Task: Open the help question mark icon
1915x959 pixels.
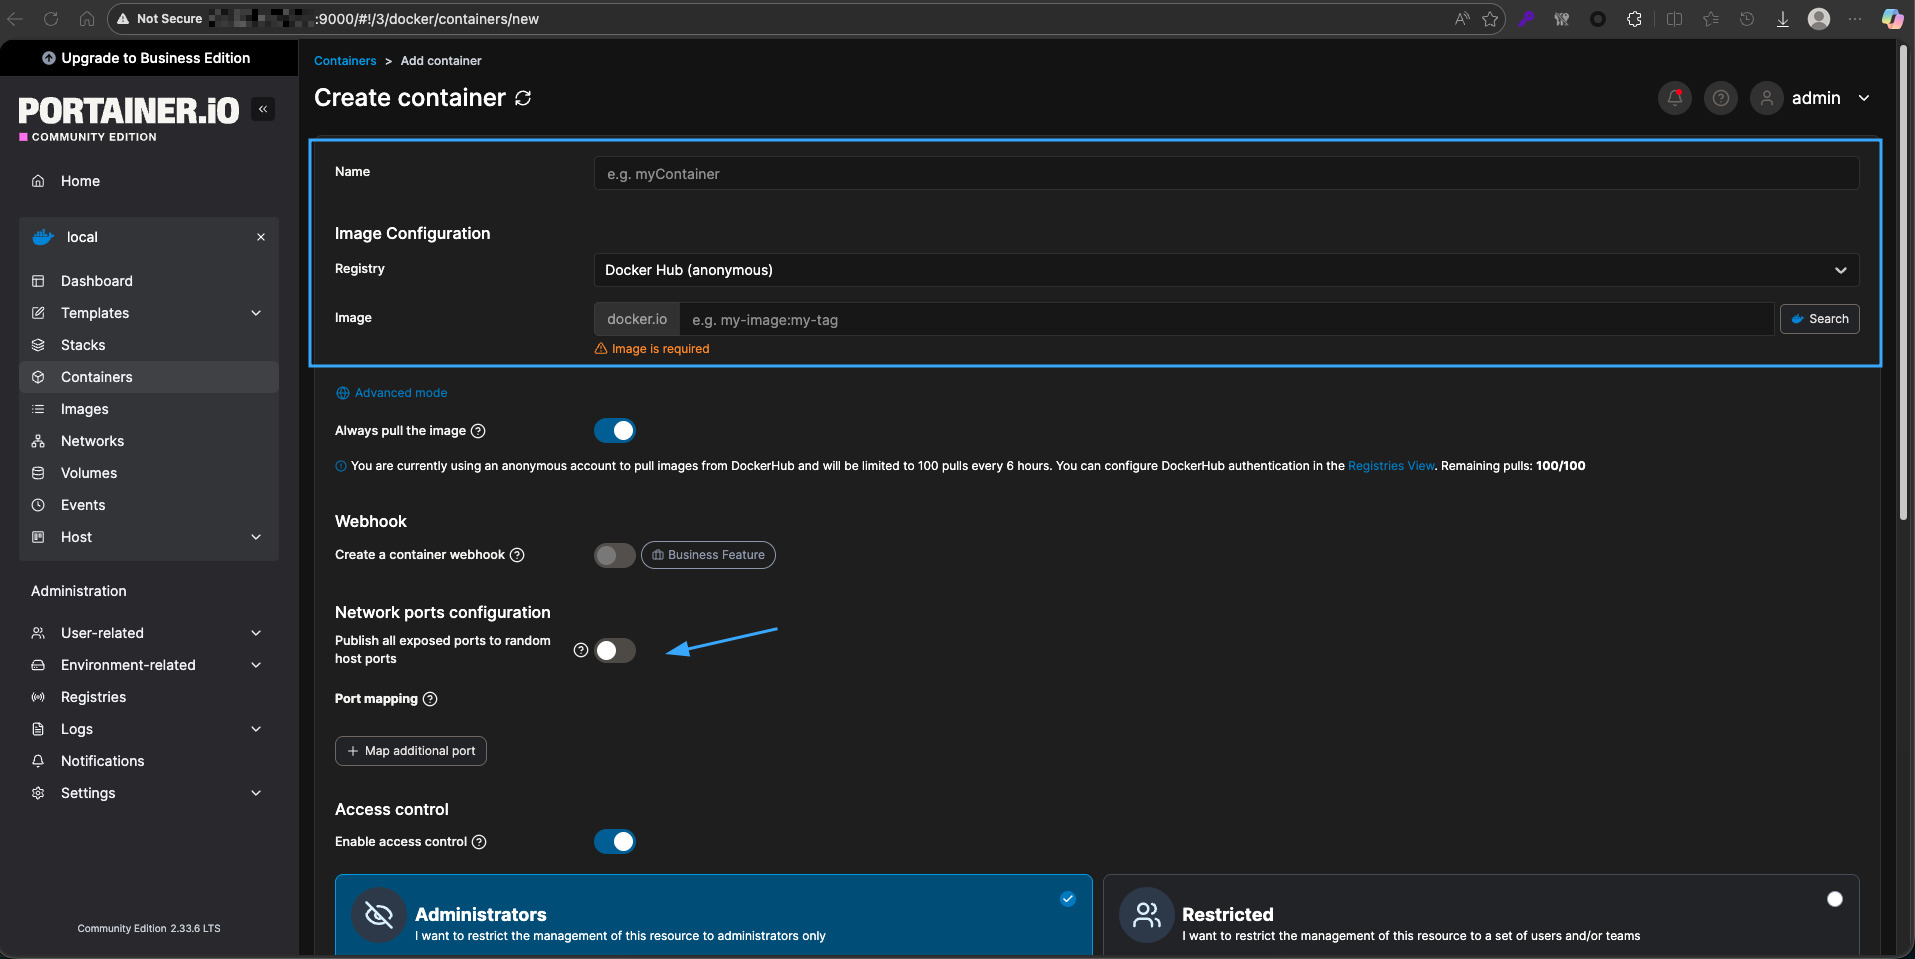Action: (1720, 98)
